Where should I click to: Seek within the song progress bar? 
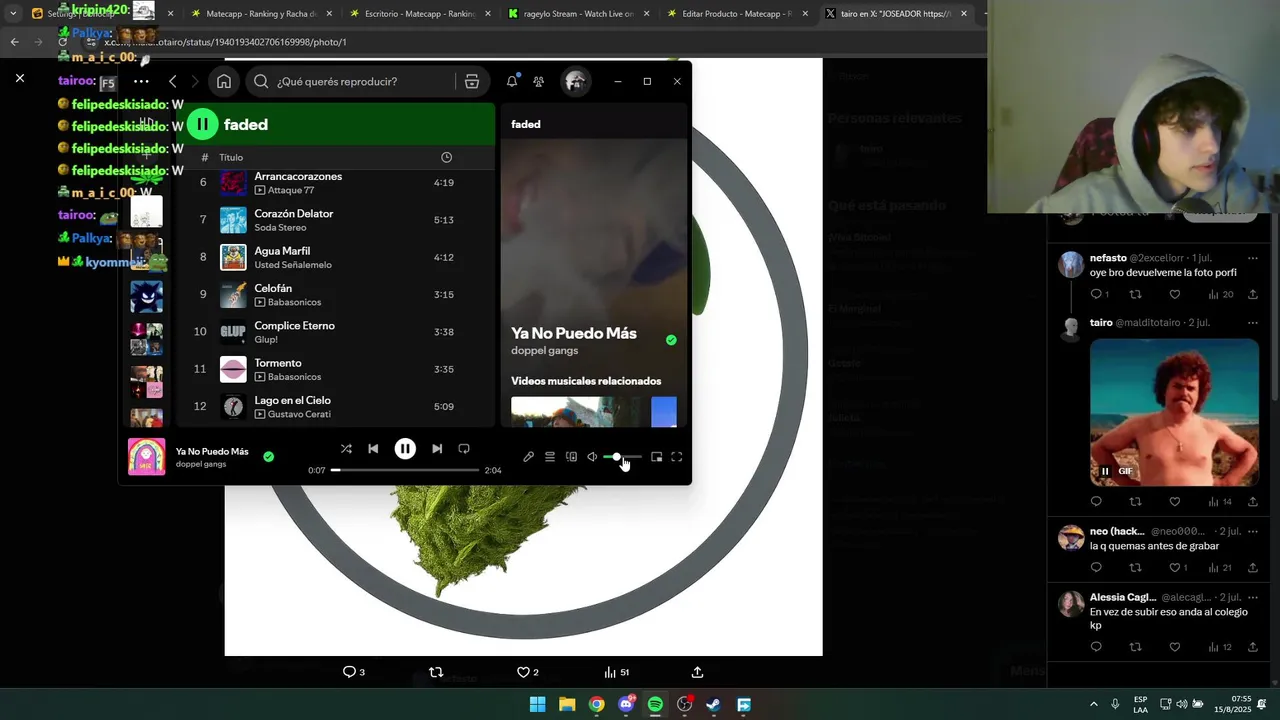(405, 470)
